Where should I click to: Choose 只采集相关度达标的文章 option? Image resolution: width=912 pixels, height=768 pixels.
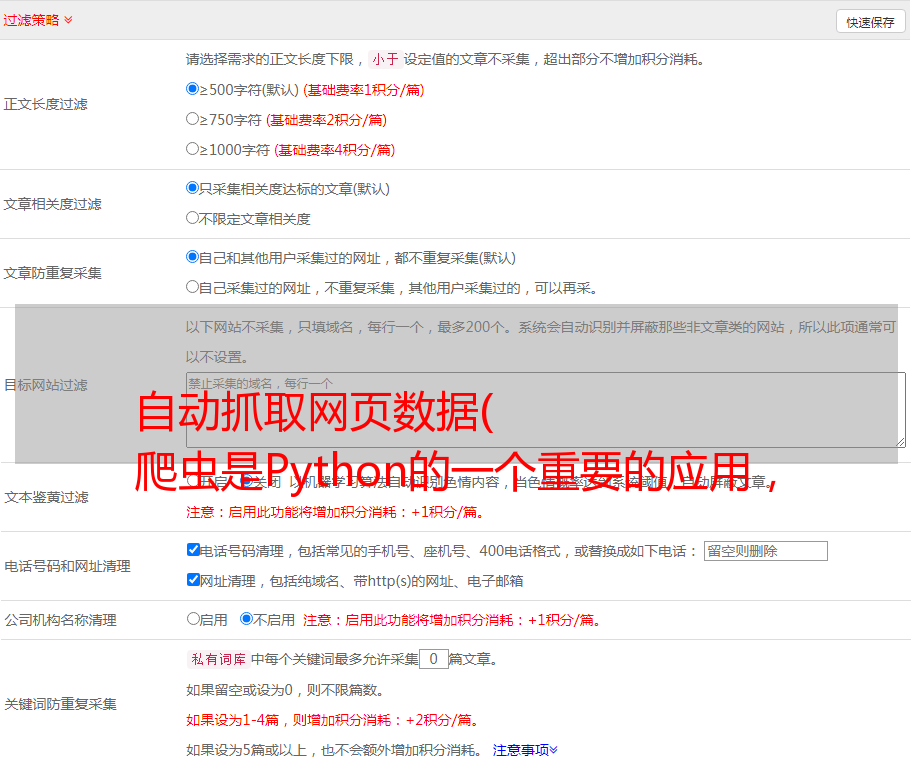[192, 187]
